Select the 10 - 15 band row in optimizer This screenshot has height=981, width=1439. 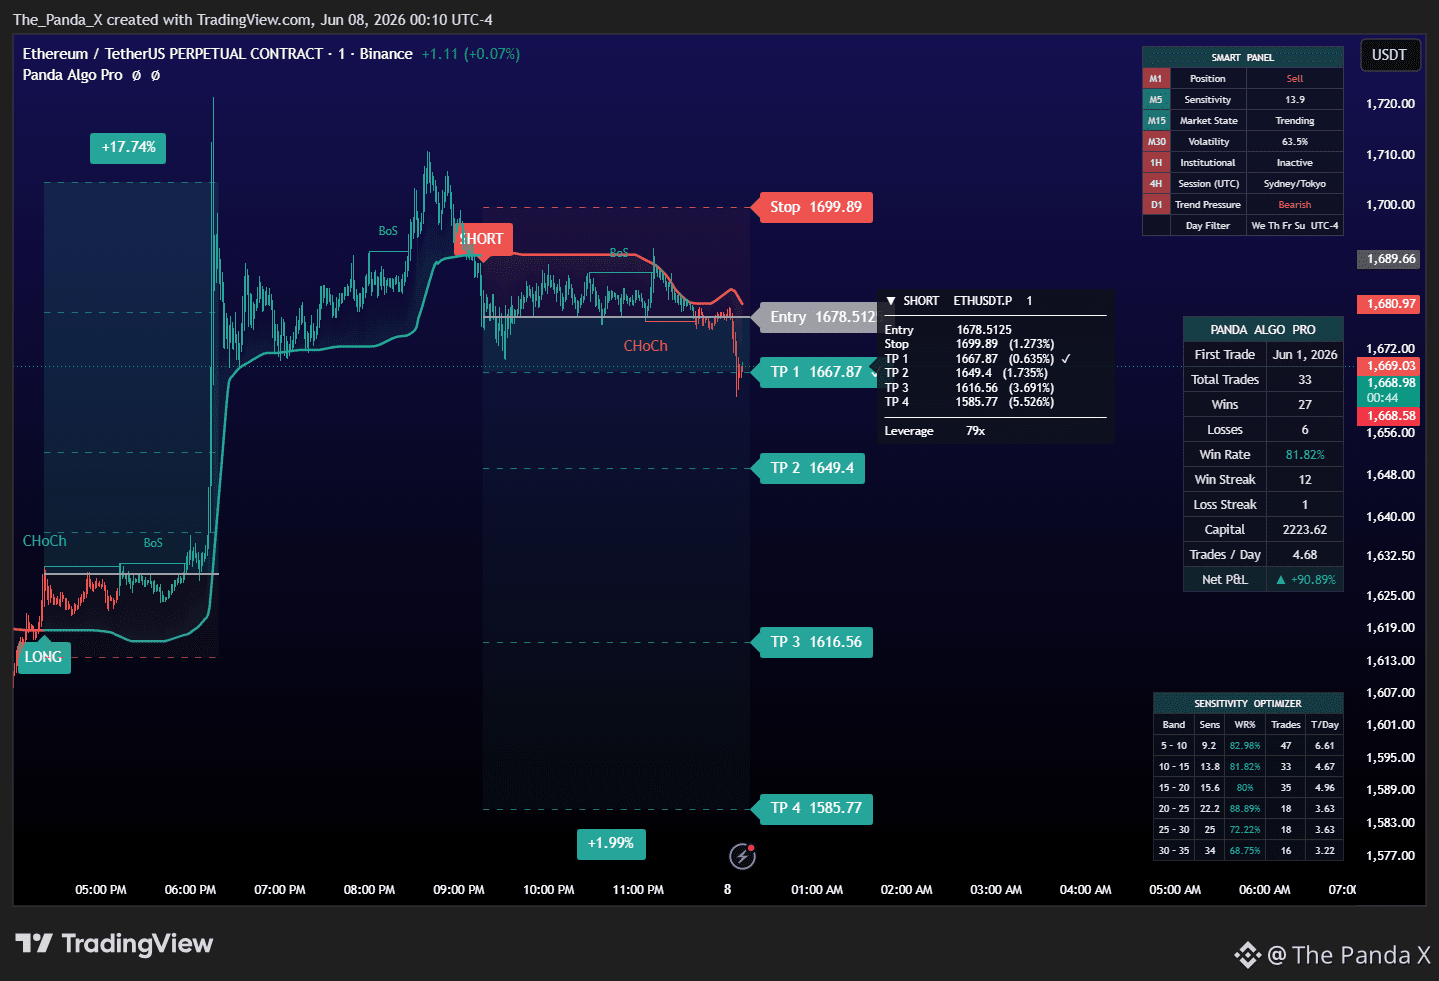point(1248,766)
